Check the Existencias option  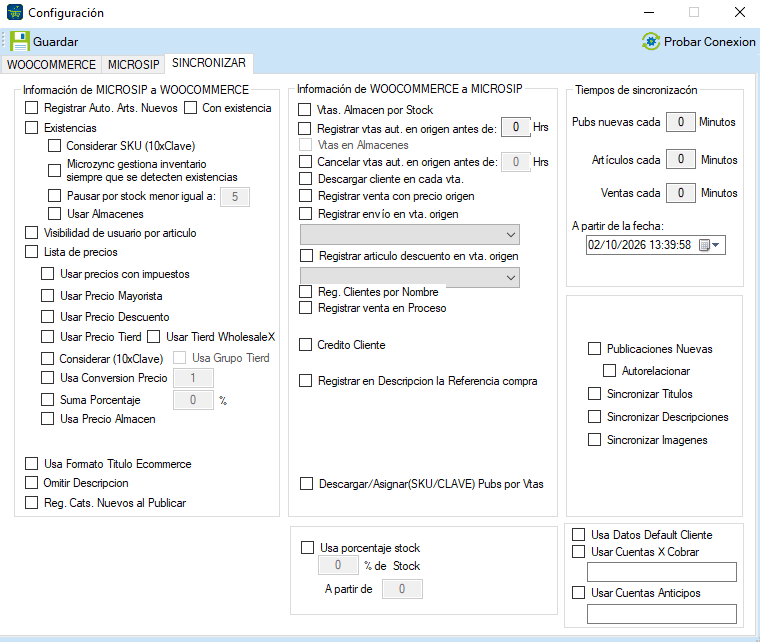(x=32, y=127)
